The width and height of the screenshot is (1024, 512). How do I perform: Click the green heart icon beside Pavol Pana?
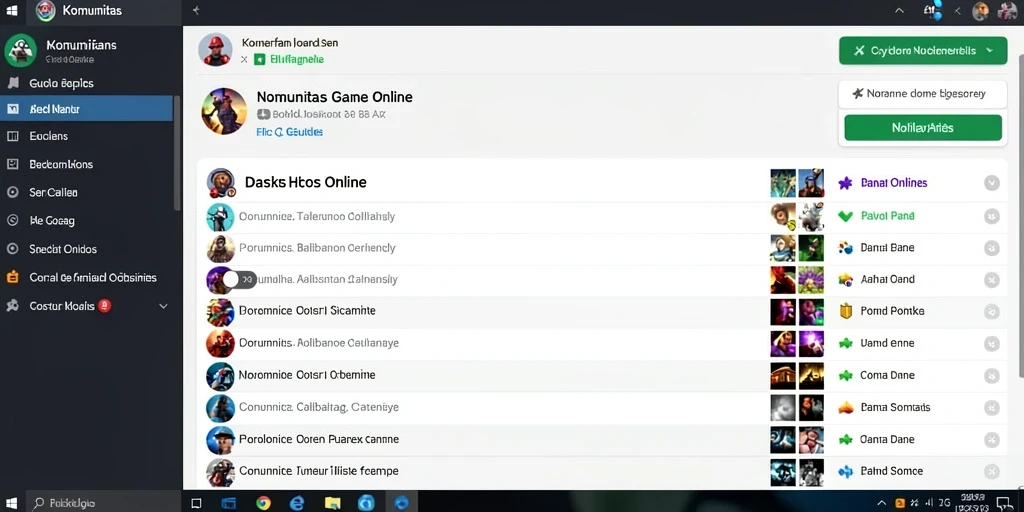(x=845, y=216)
